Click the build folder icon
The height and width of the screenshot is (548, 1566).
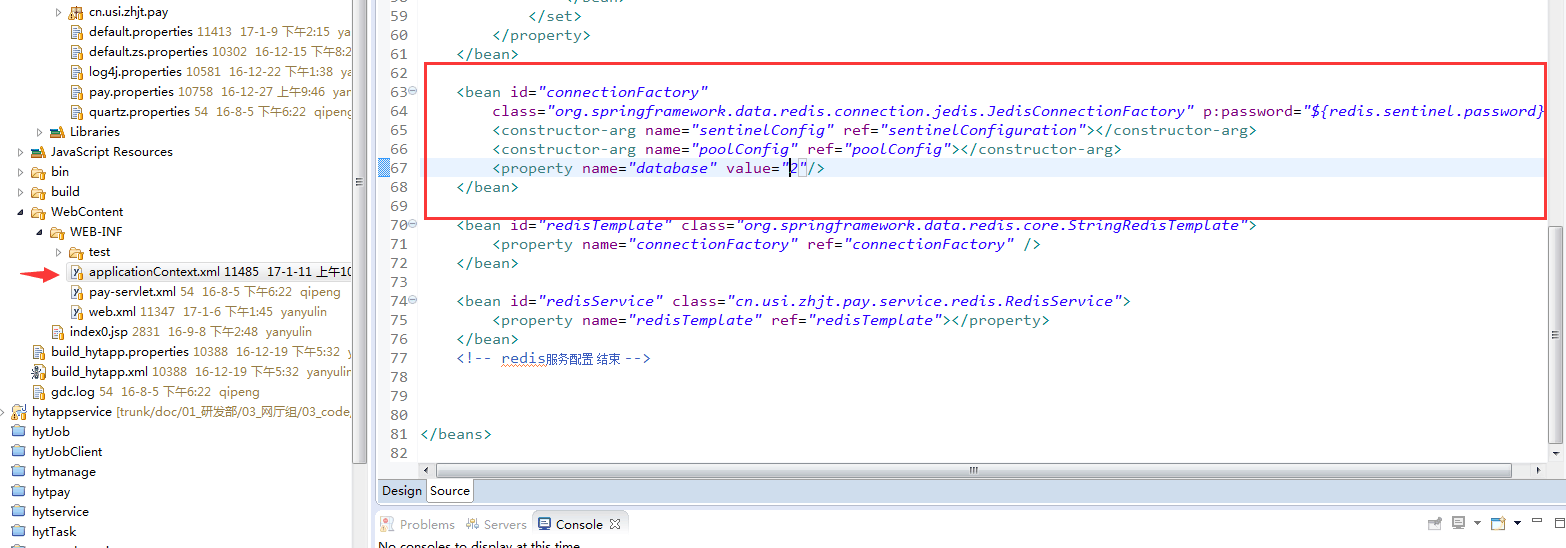39,192
